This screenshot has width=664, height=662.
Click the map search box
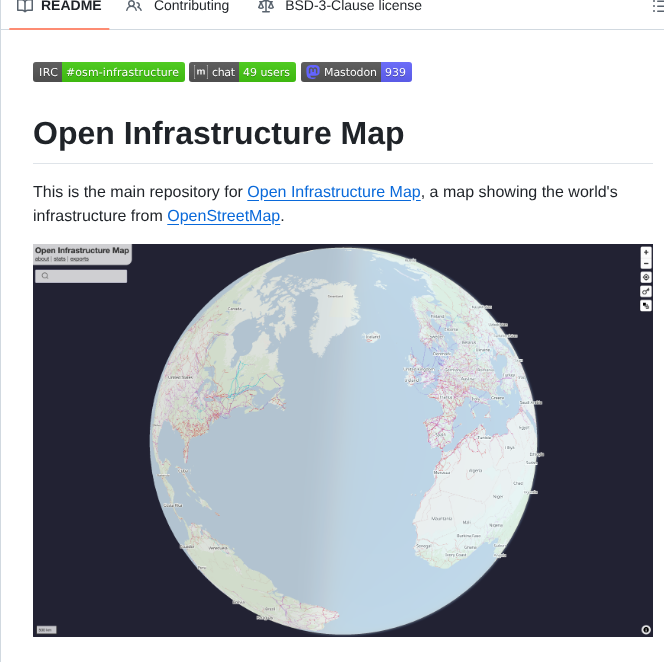tap(81, 276)
